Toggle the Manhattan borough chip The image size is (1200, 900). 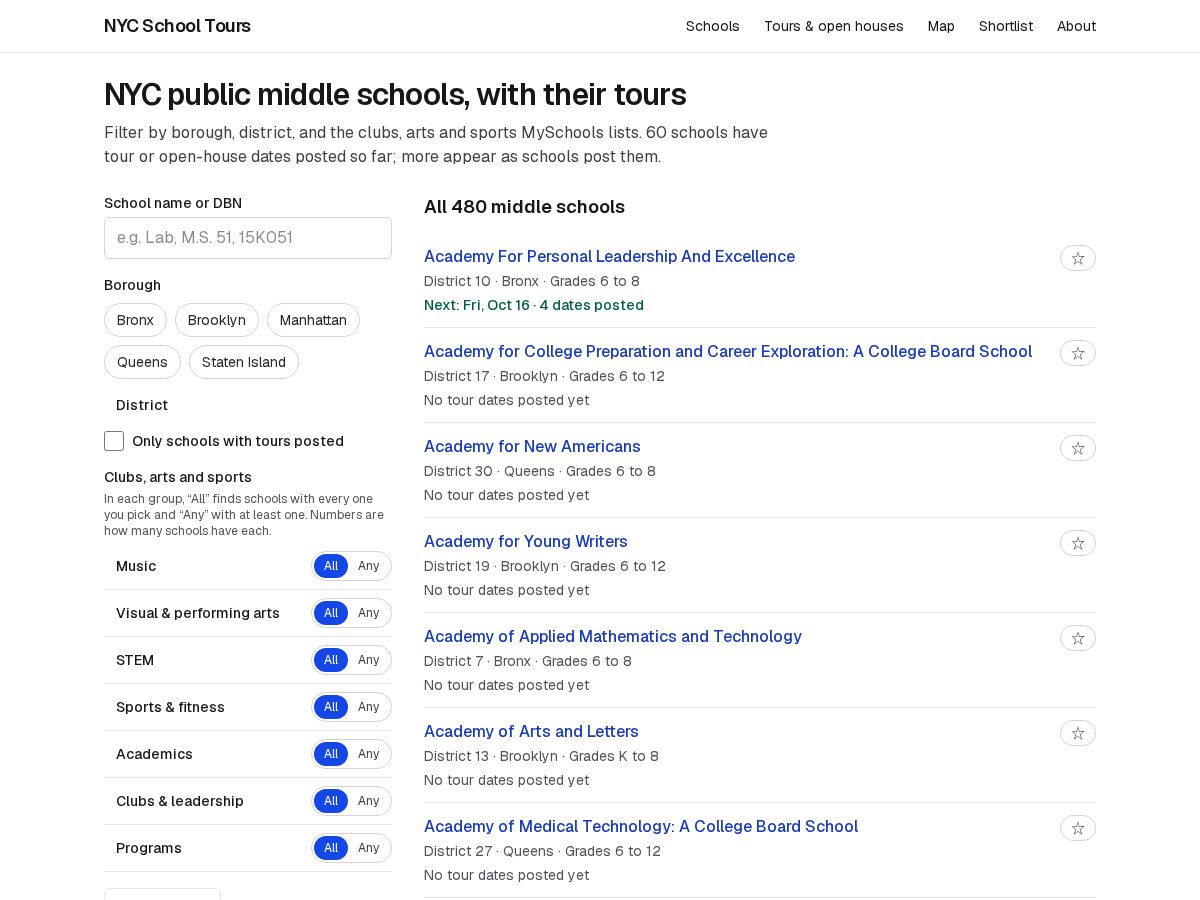tap(313, 320)
